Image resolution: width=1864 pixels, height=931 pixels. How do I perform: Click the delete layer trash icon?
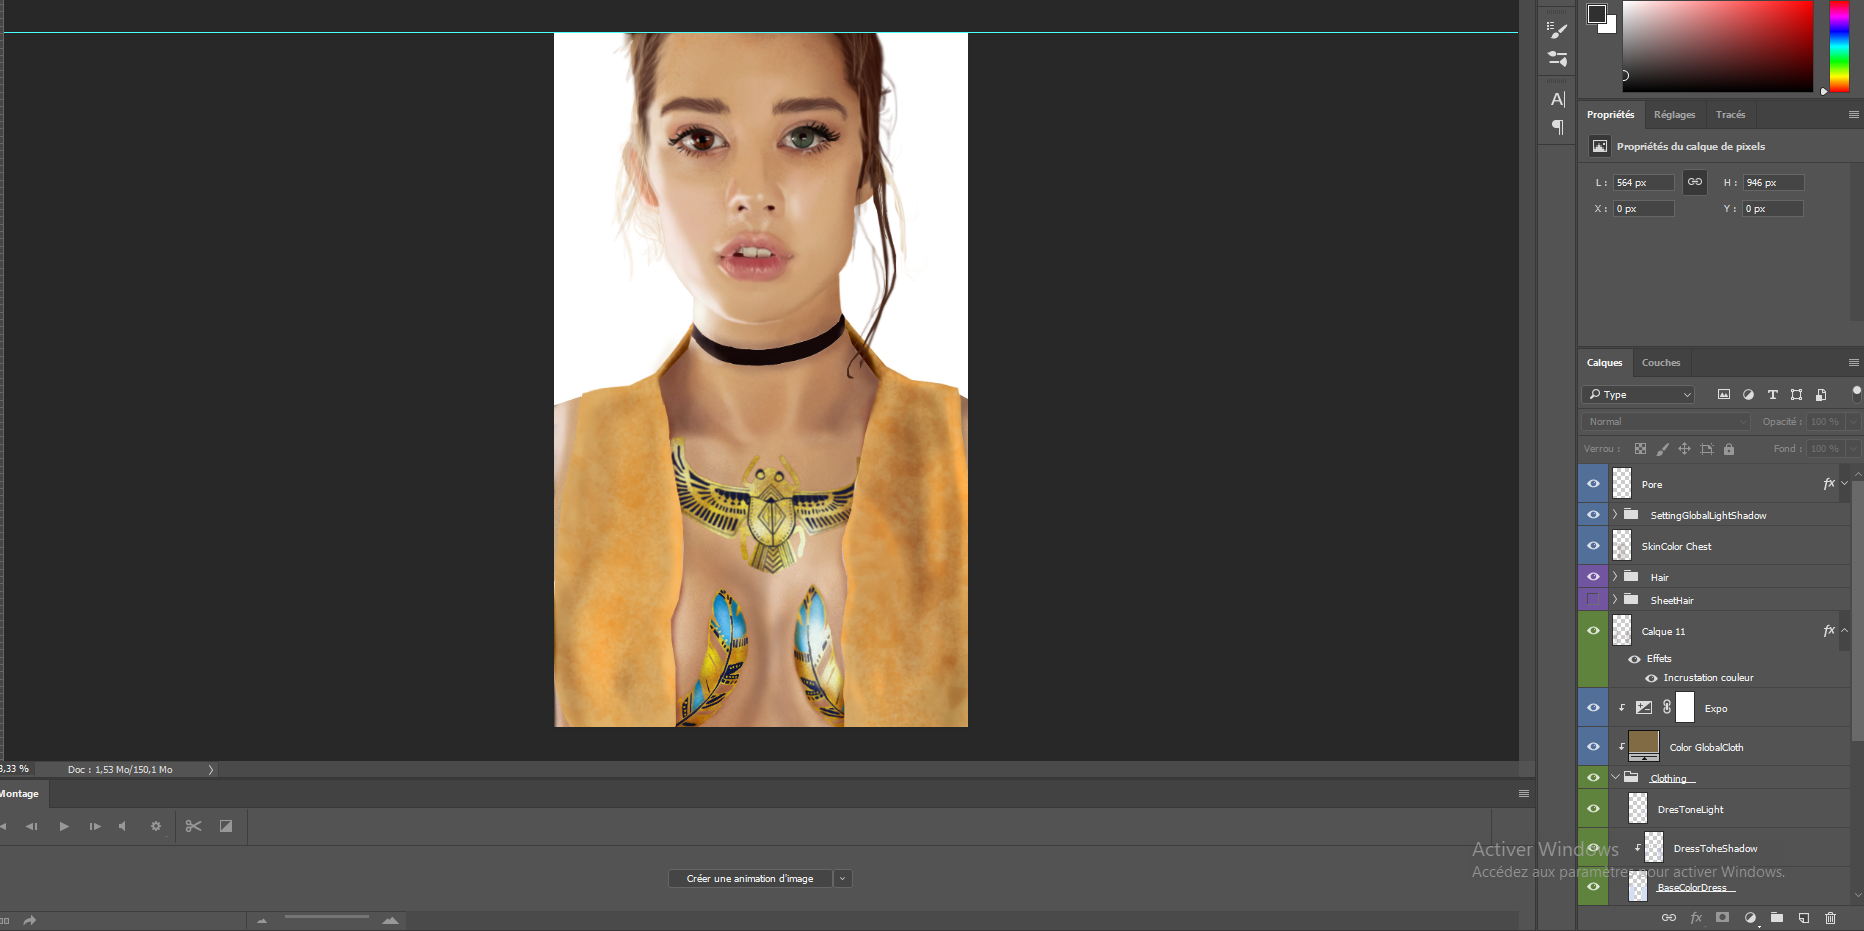point(1830,917)
